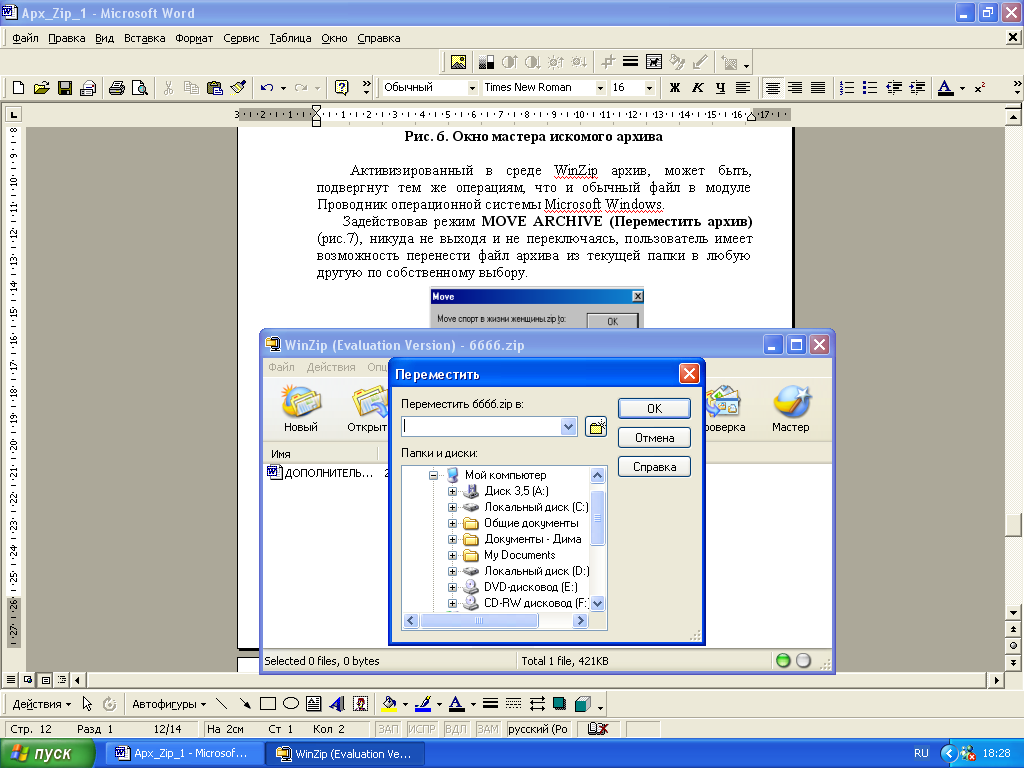Screen dimensions: 1024x768
Task: Expand the Локальный диск (C:) node
Action: (452, 507)
